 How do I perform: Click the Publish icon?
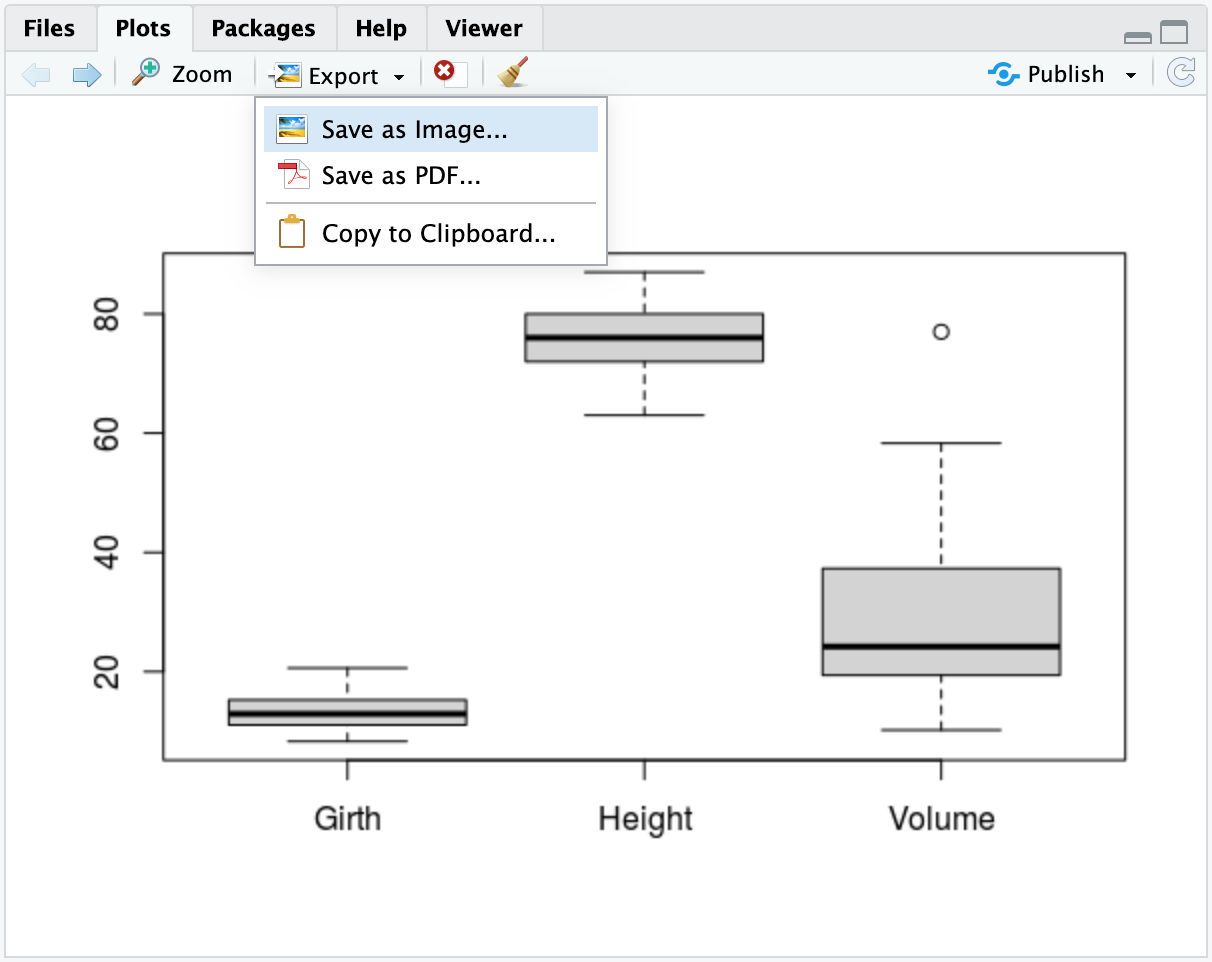(x=1003, y=74)
